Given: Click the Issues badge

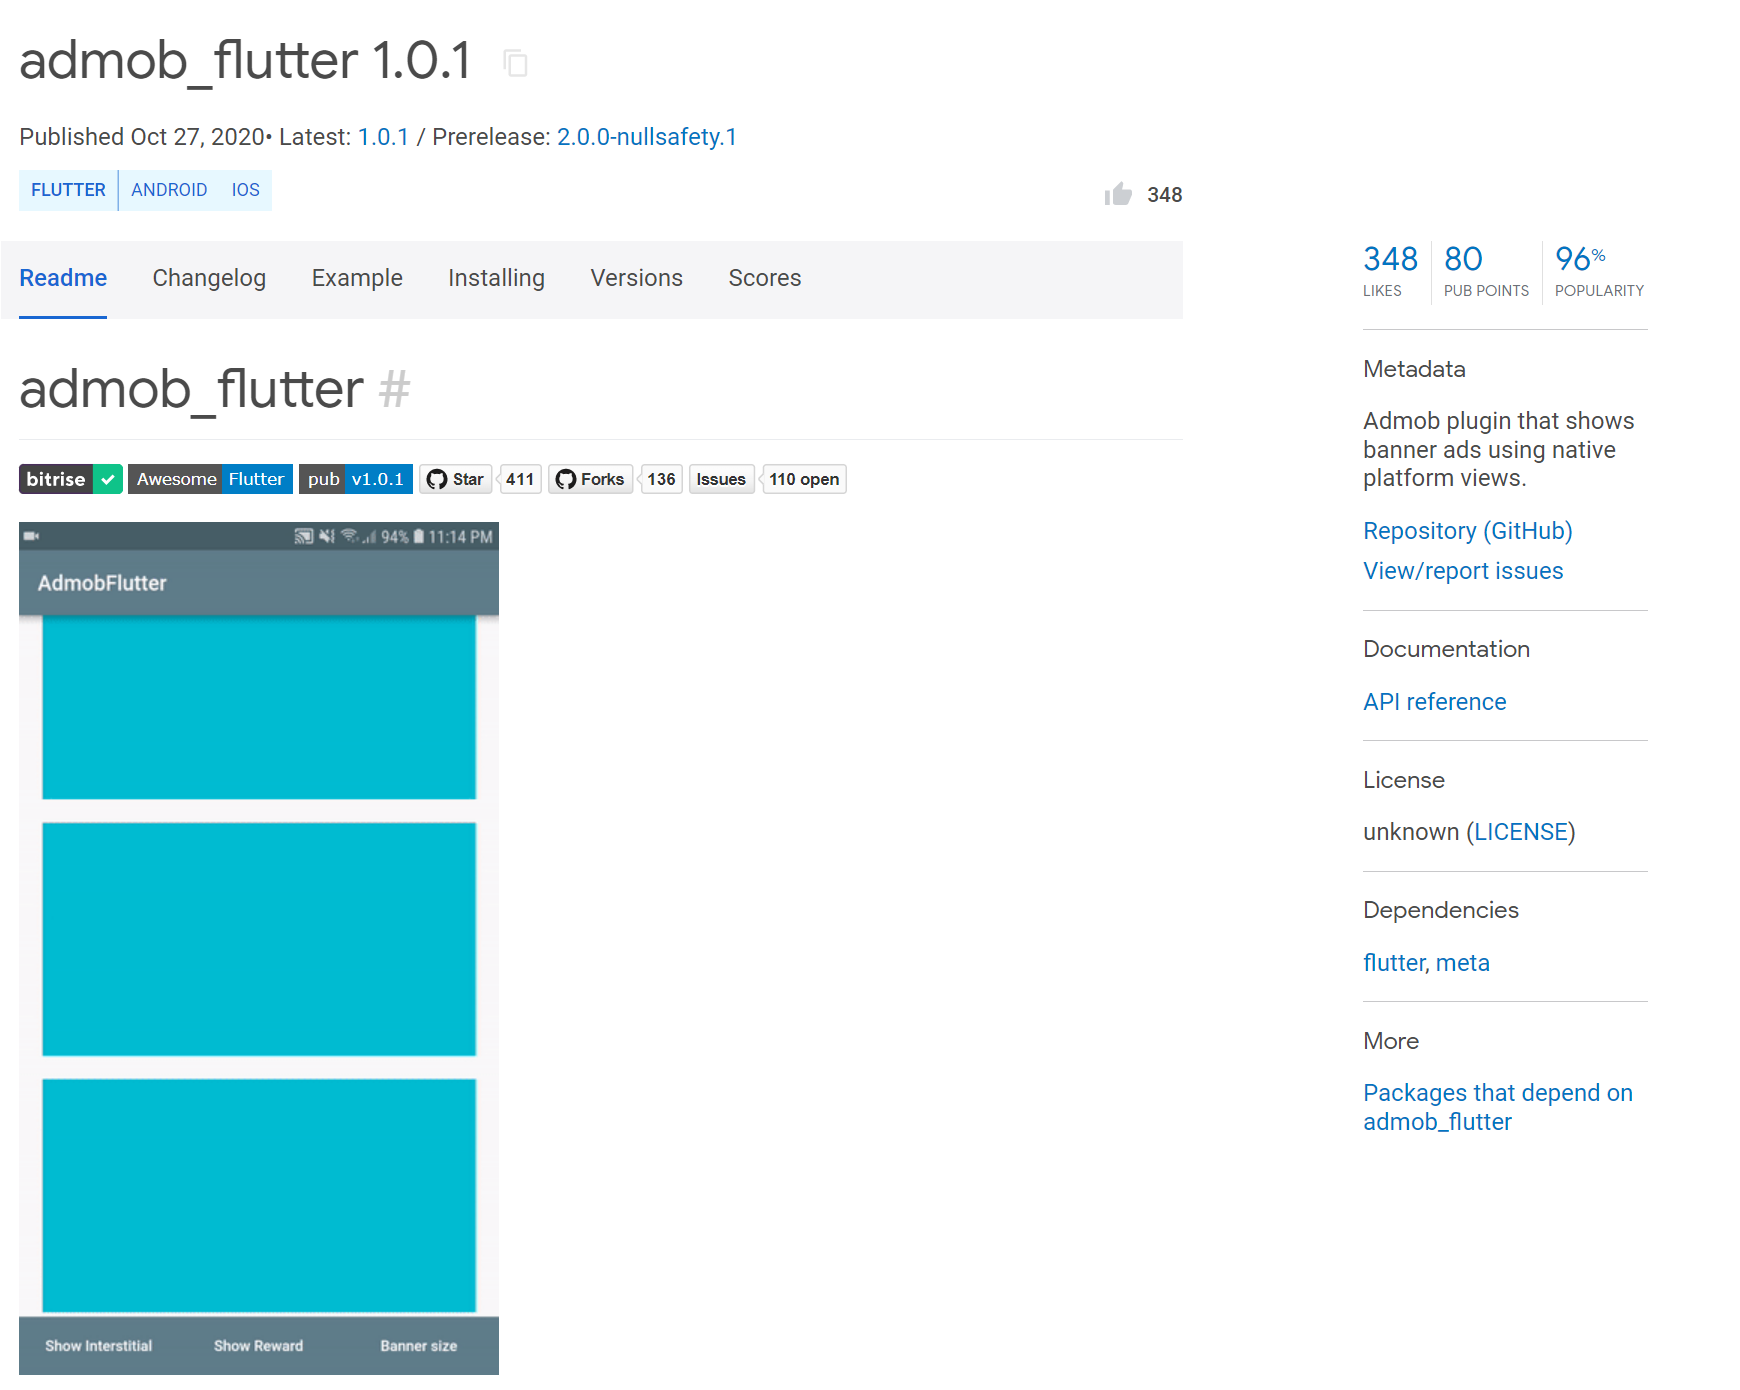Looking at the screenshot, I should (721, 479).
